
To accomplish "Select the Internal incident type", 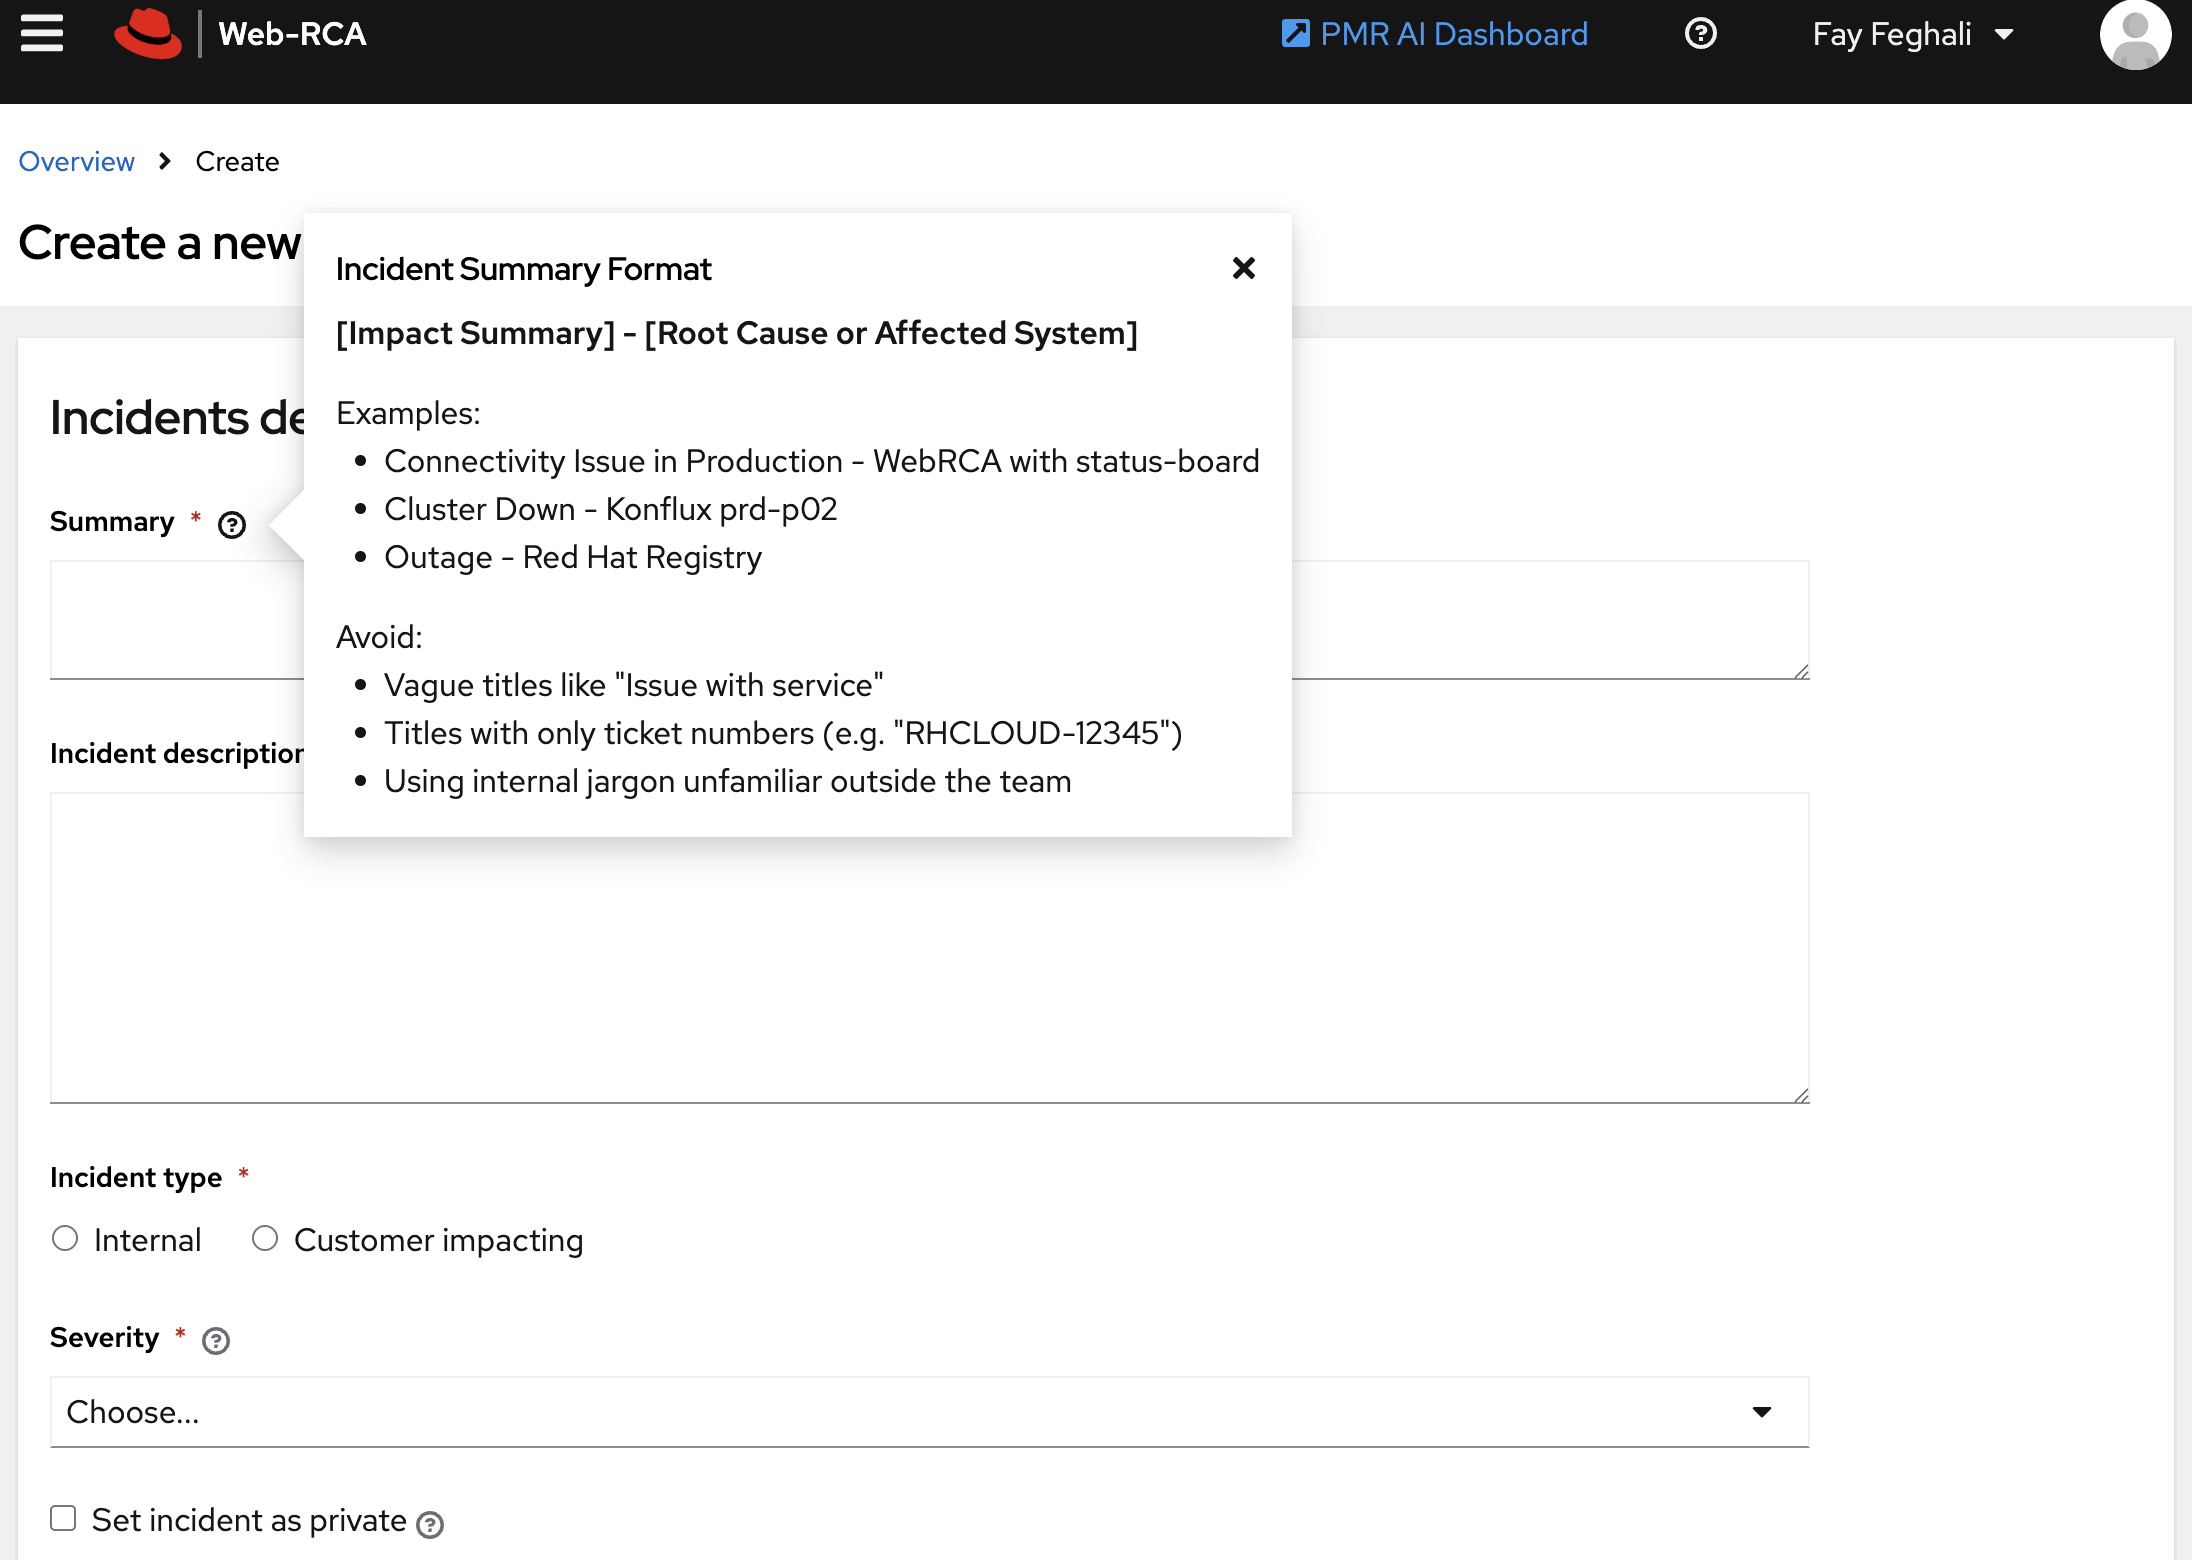I will 66,1238.
